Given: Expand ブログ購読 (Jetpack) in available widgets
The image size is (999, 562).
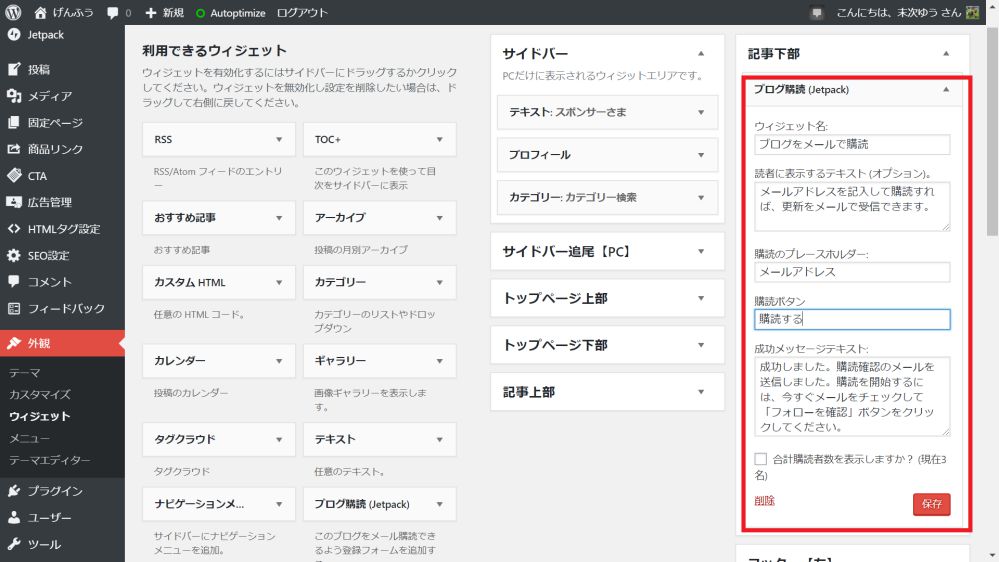Looking at the screenshot, I should [440, 504].
